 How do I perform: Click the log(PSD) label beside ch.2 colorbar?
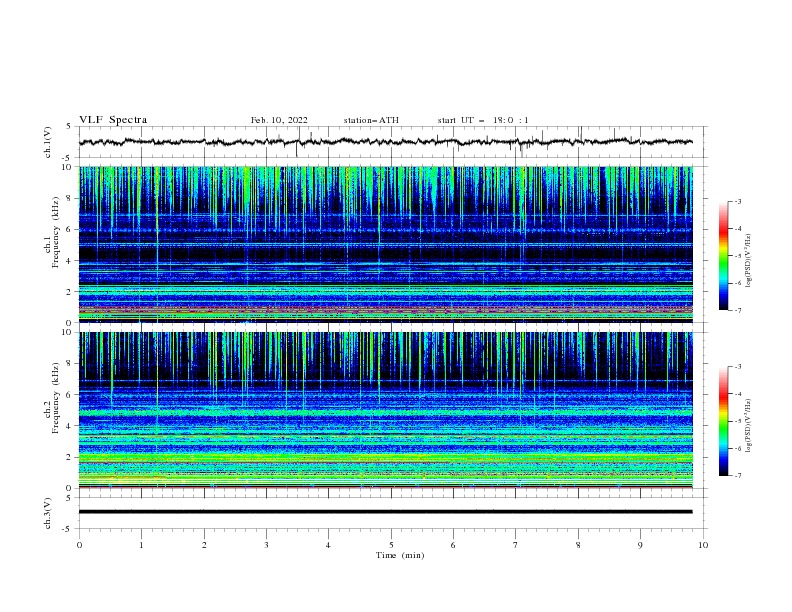click(749, 426)
